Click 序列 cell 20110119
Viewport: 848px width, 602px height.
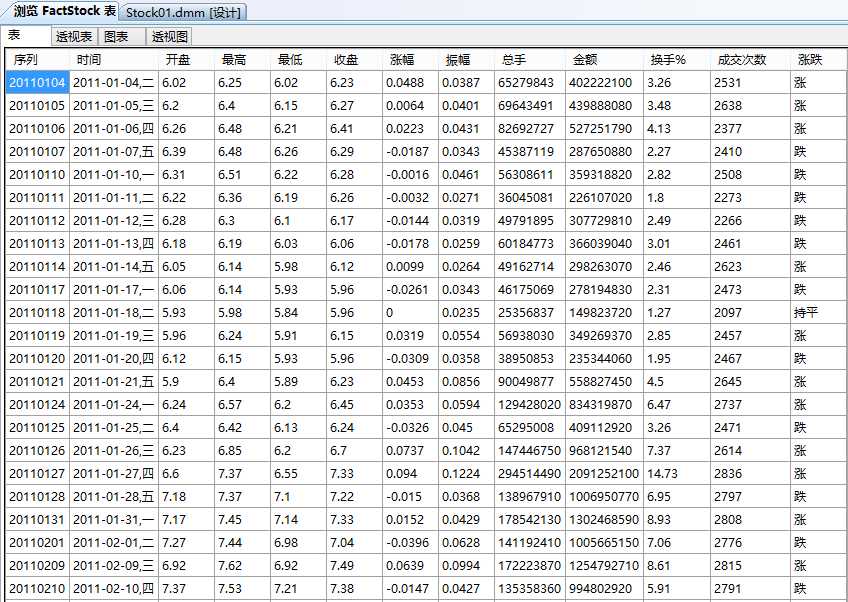pos(38,335)
